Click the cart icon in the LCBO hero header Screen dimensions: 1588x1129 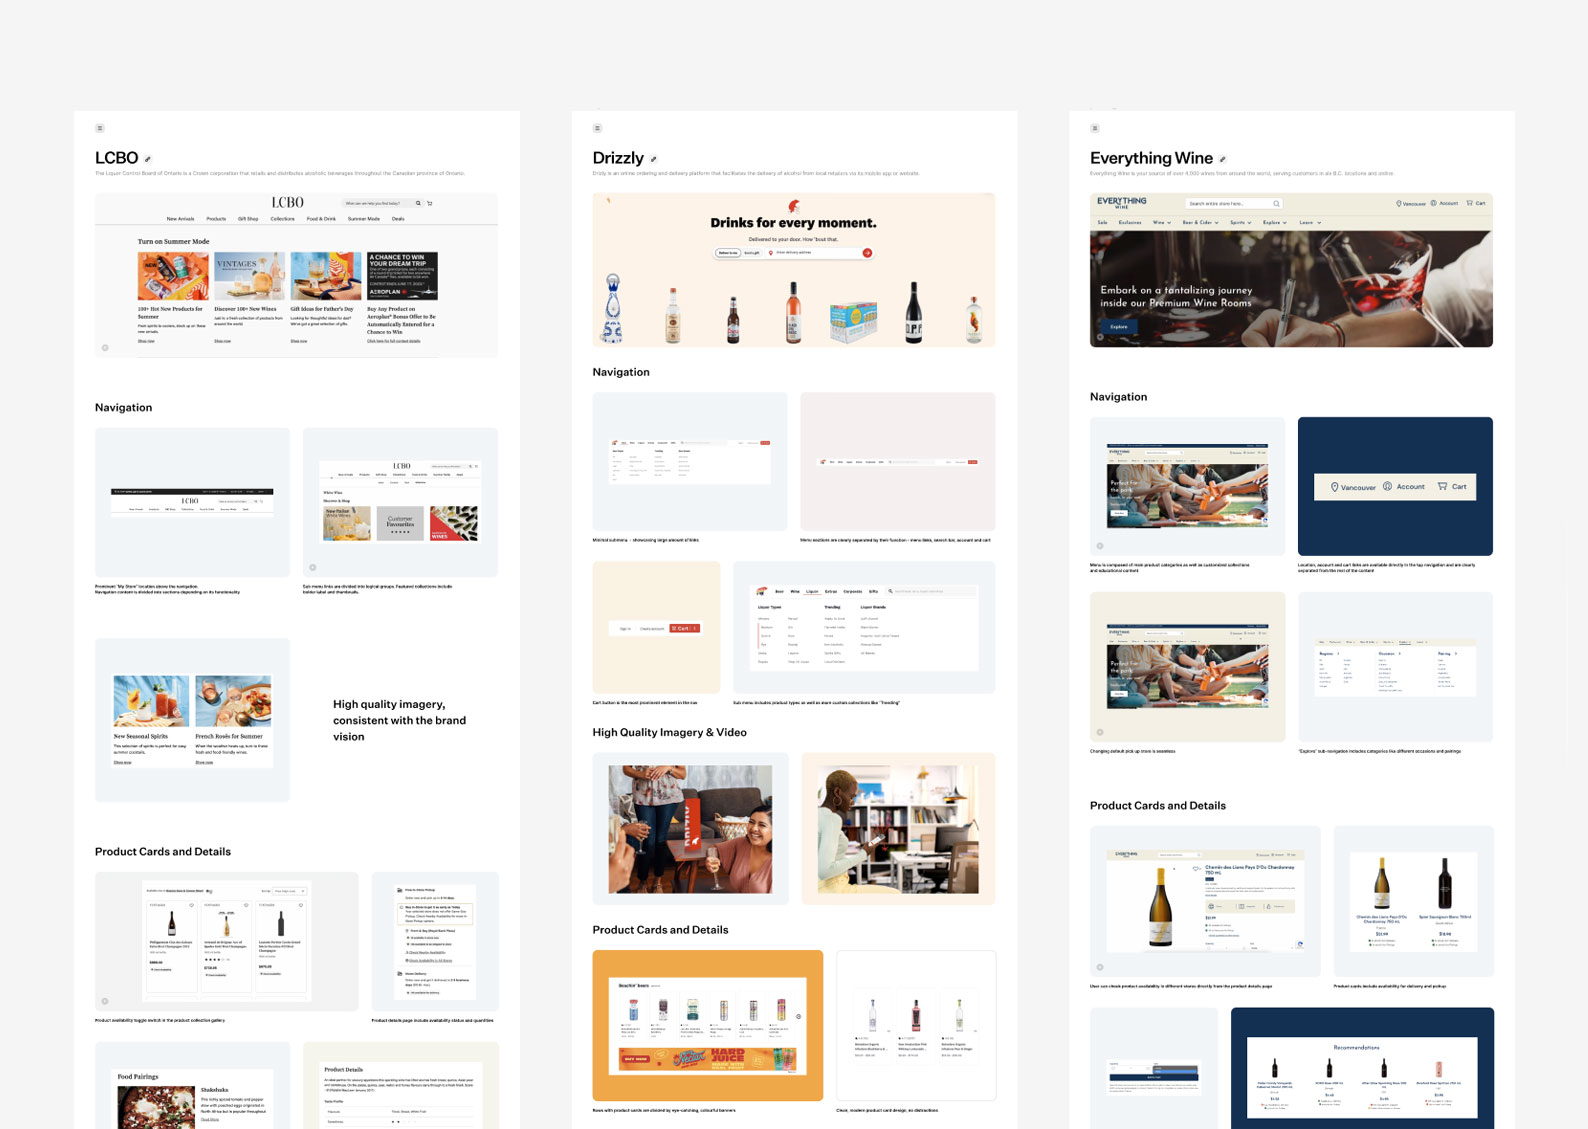click(430, 203)
